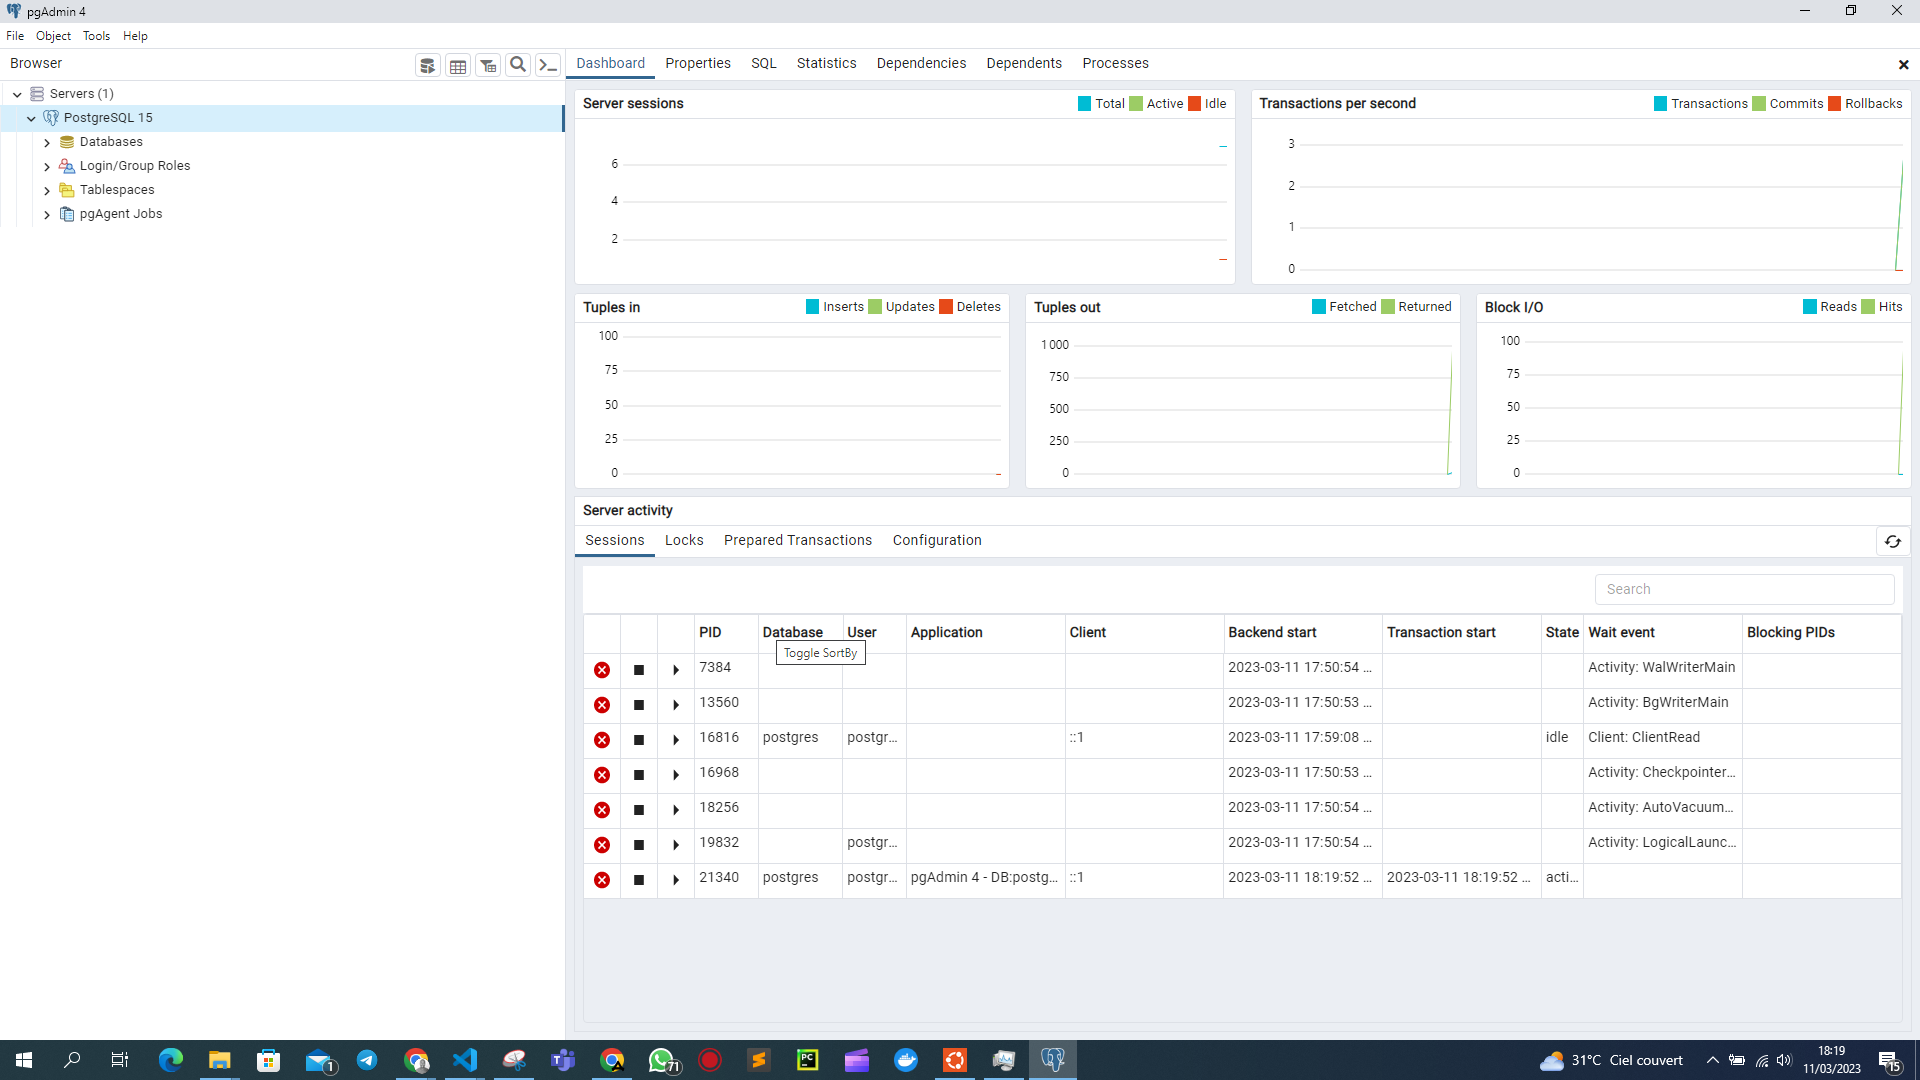Click the Filtered Rows icon
The width and height of the screenshot is (1920, 1080).
(488, 65)
